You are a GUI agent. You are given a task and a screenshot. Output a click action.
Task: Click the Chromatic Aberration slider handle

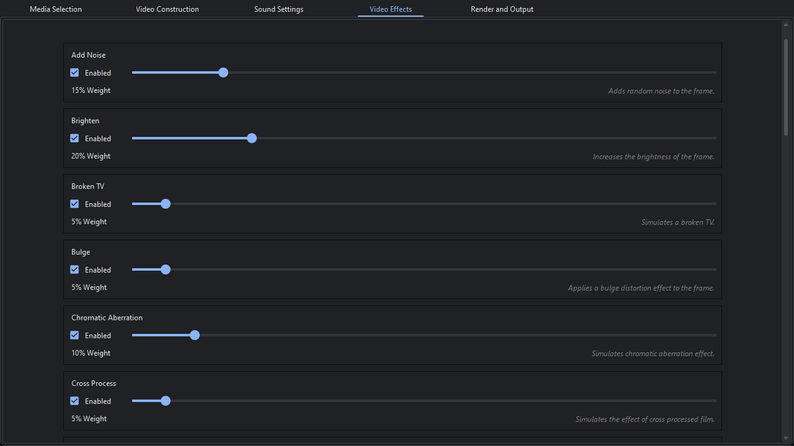[x=195, y=336]
